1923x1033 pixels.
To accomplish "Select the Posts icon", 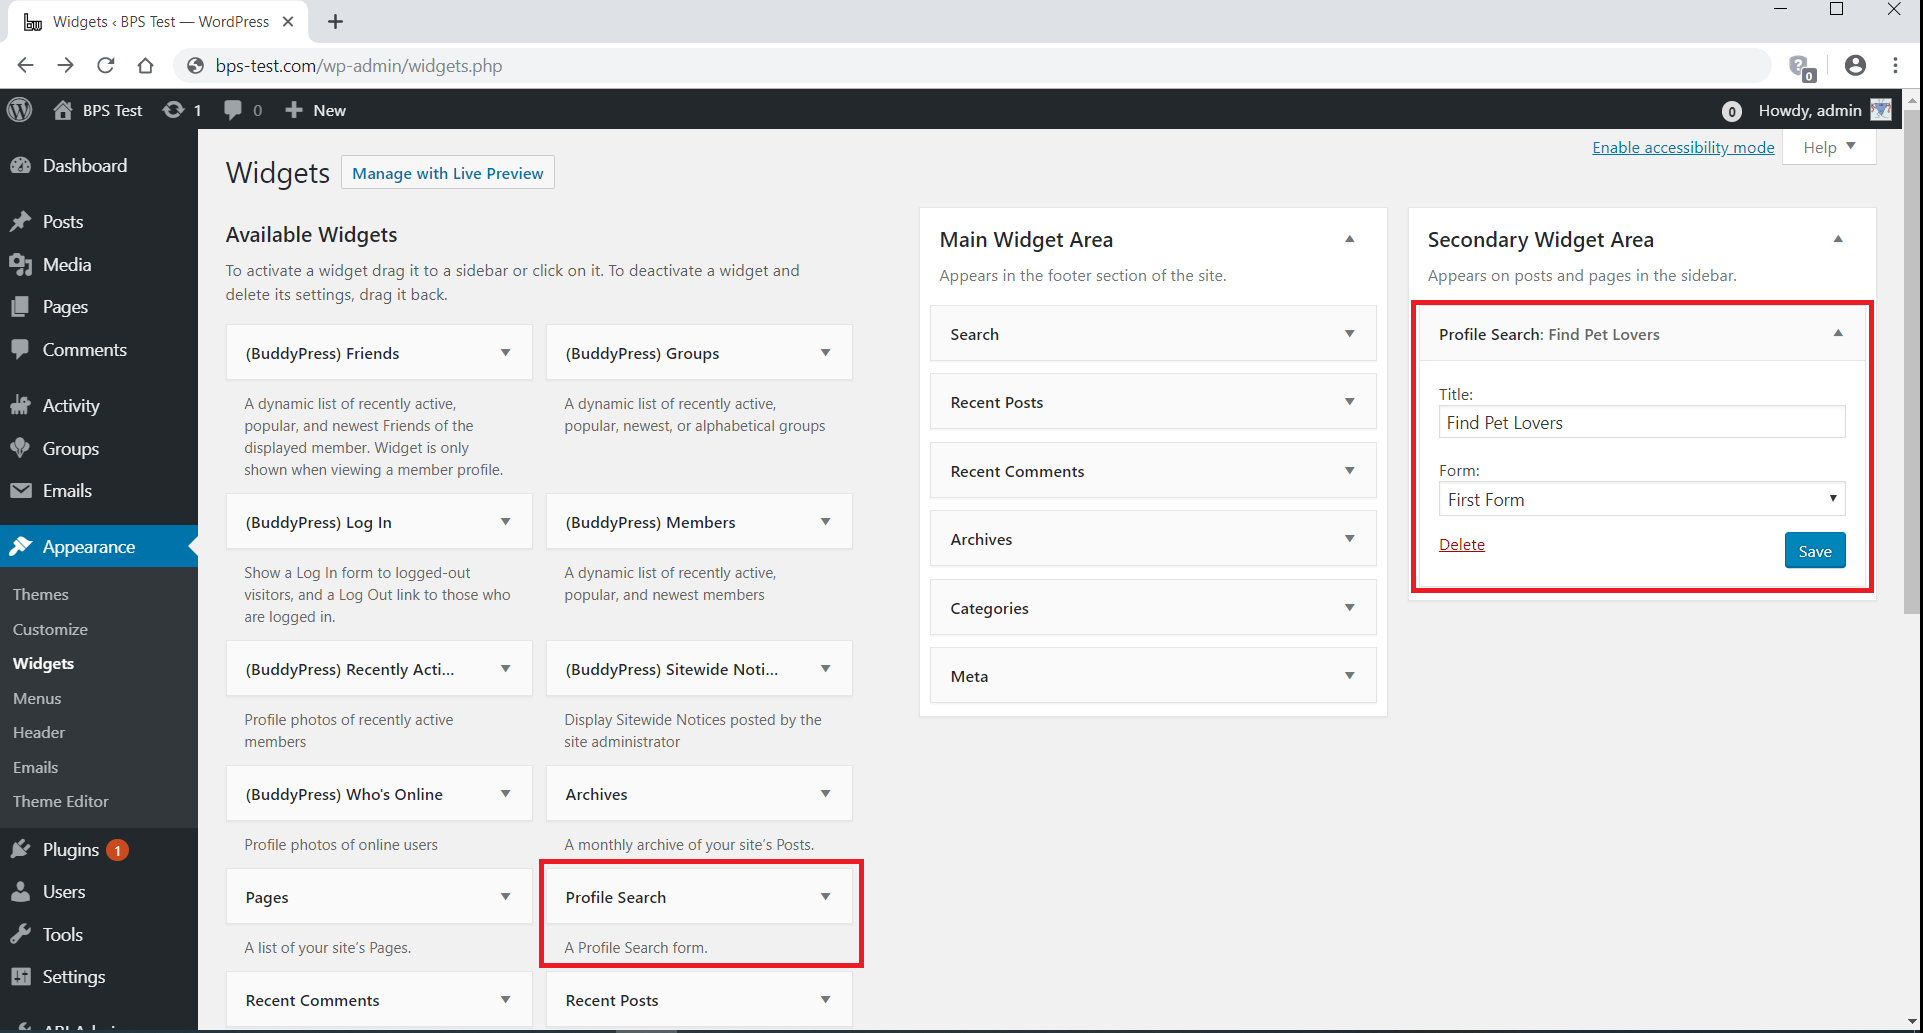I will tap(22, 221).
